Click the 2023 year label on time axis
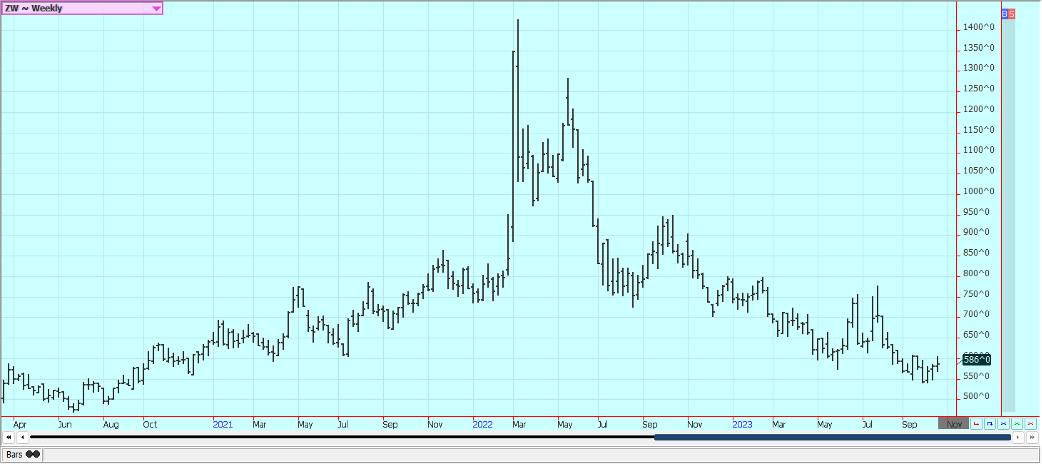This screenshot has width=1042, height=464. [x=742, y=423]
